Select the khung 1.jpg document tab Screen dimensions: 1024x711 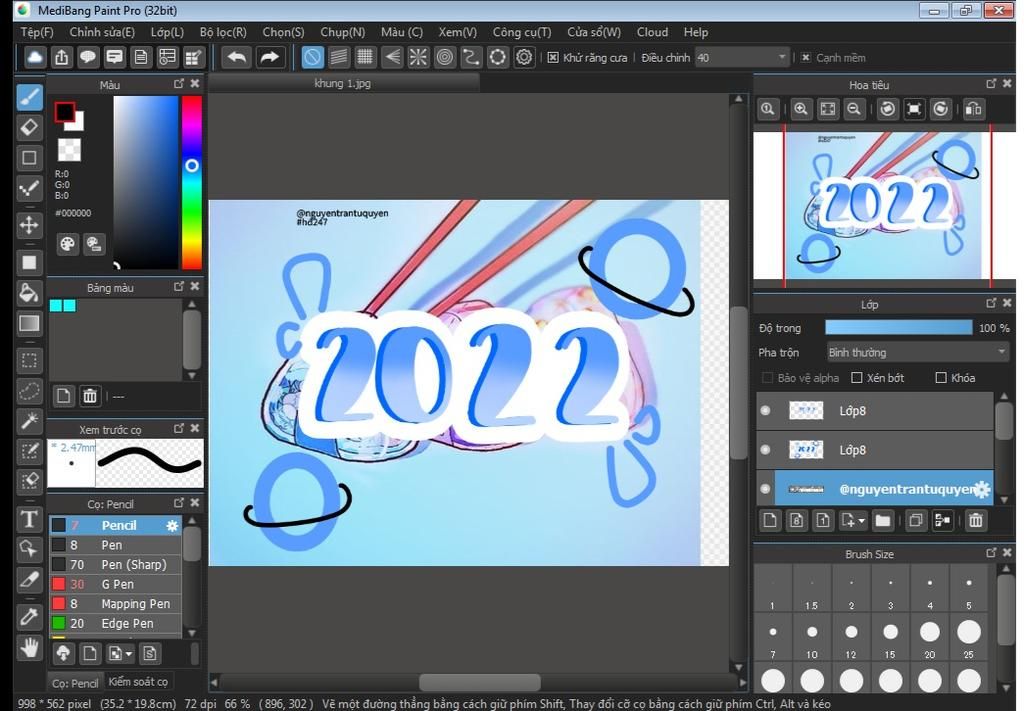[343, 83]
